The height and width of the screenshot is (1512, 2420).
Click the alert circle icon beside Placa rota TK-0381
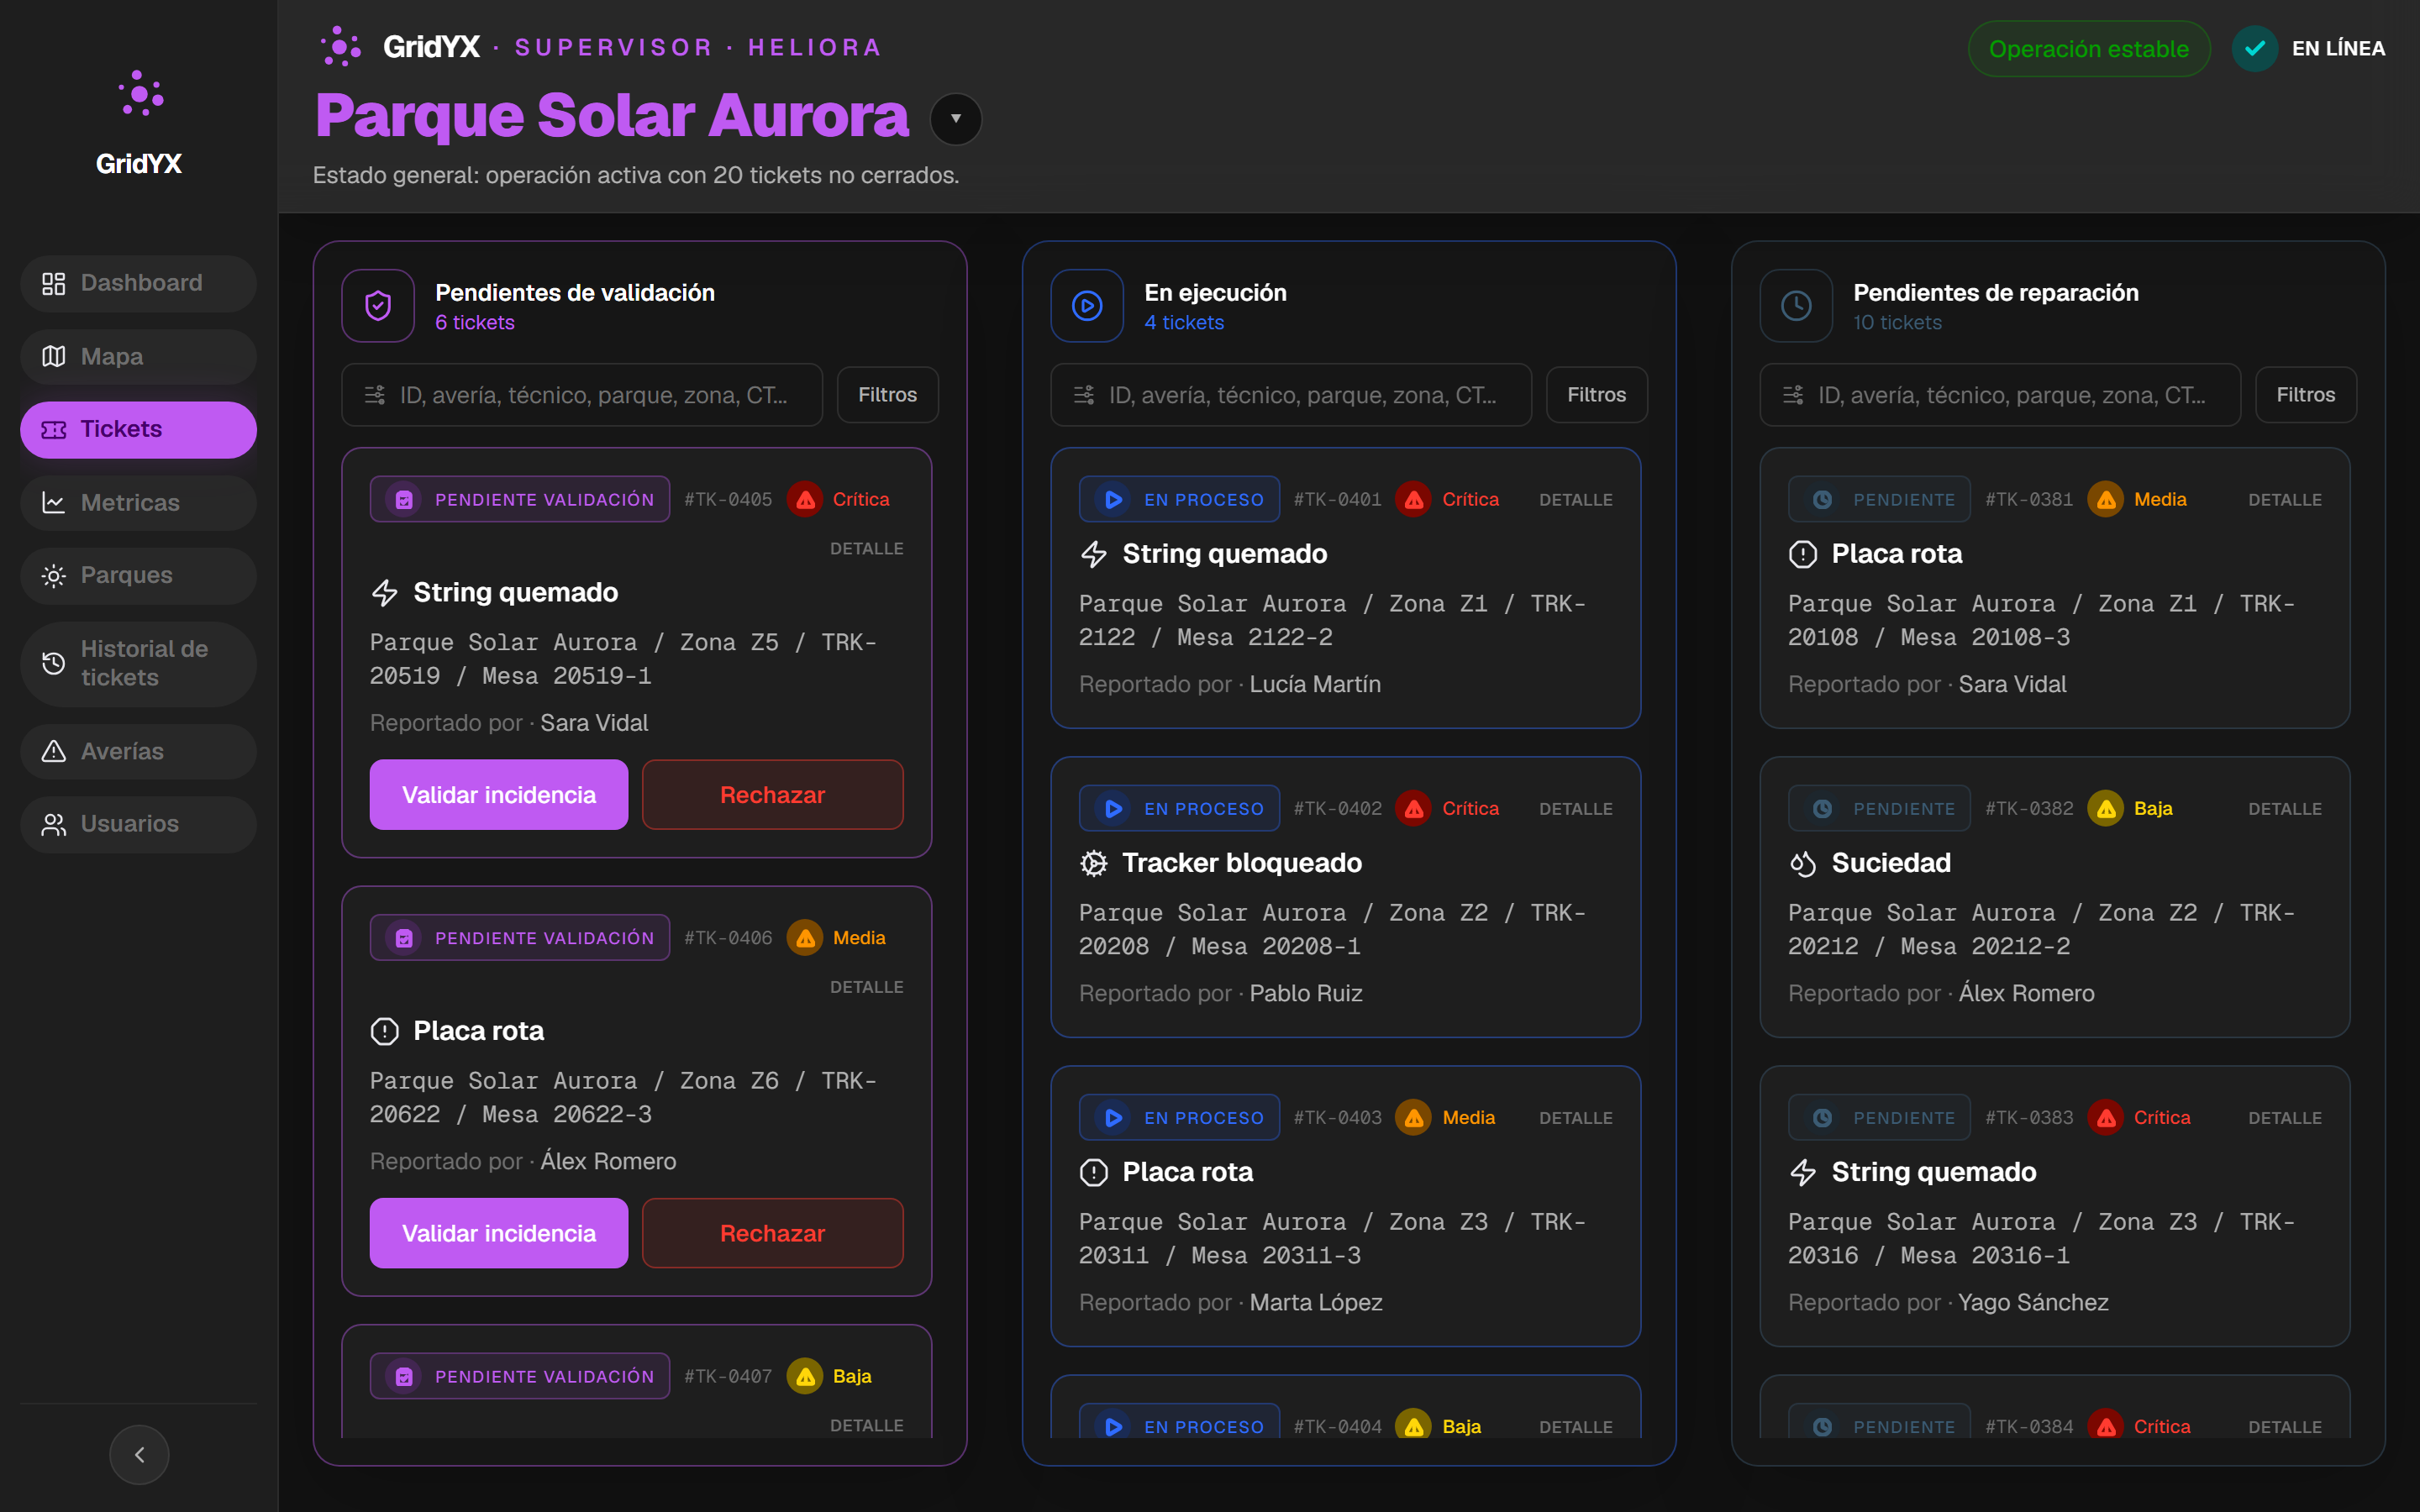(1803, 554)
